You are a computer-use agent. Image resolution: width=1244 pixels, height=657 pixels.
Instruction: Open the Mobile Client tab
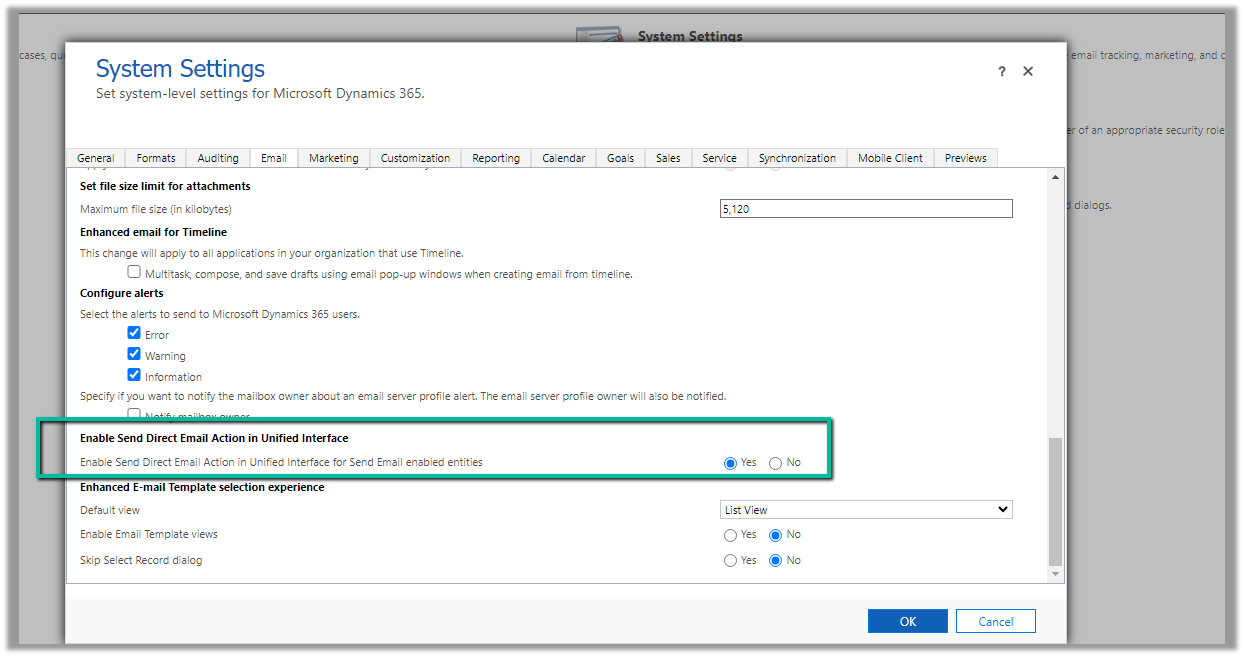[890, 158]
